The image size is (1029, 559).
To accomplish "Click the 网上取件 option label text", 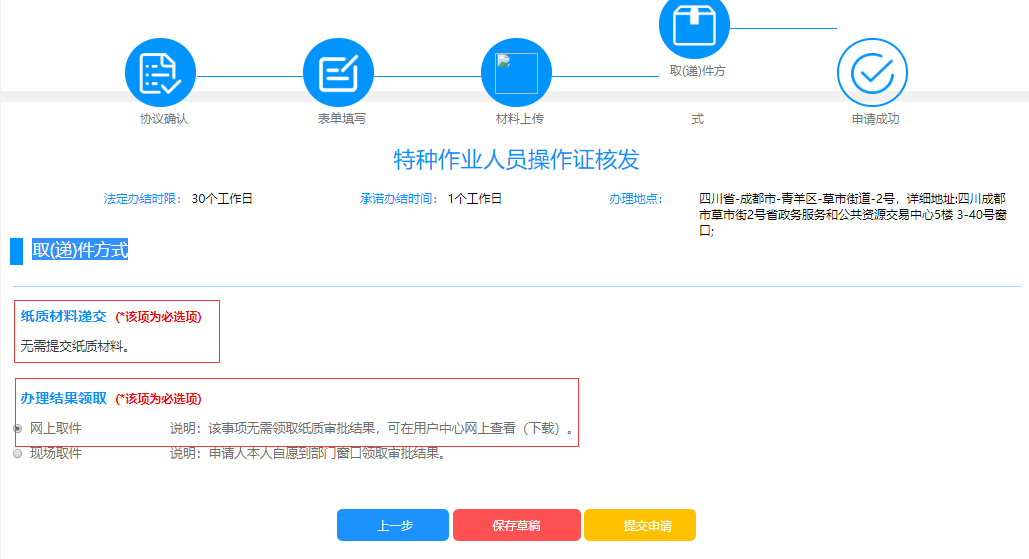I will (x=56, y=428).
